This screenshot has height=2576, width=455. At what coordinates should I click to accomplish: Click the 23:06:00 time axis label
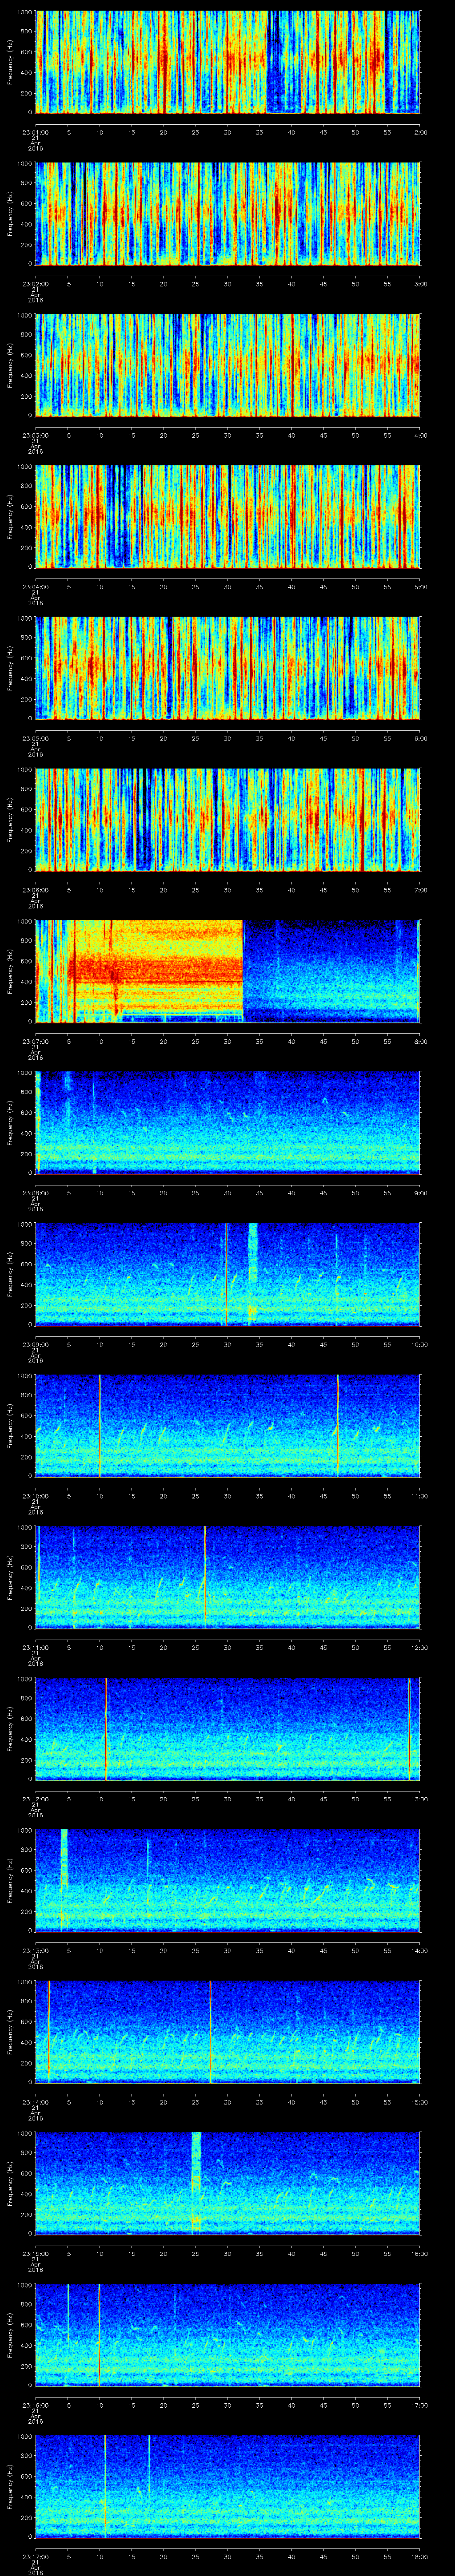[36, 890]
